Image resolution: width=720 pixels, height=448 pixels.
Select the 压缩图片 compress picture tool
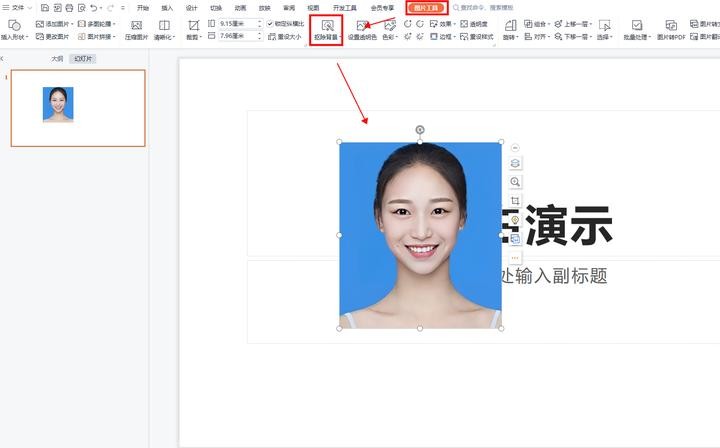point(136,29)
